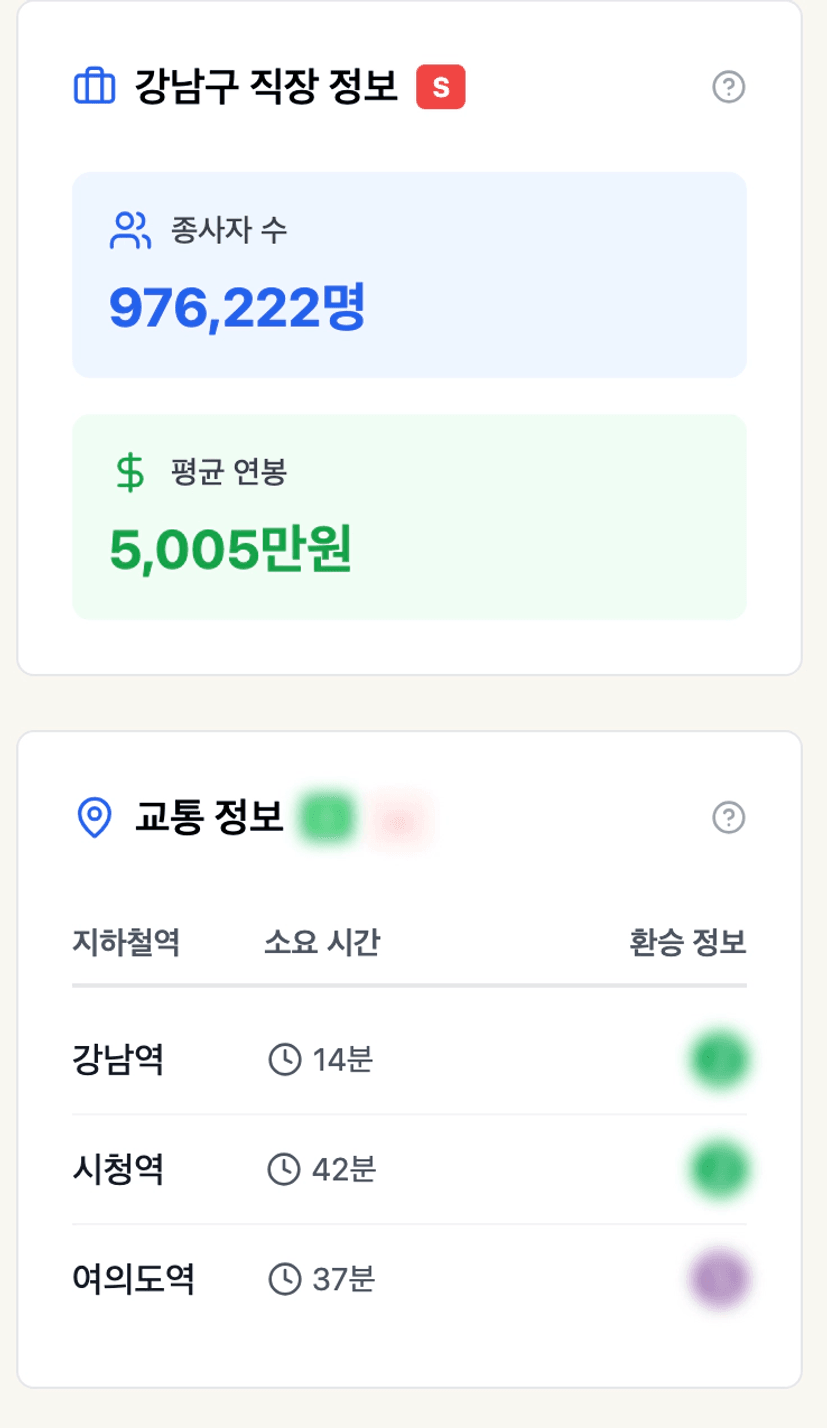Screen dimensions: 827x1428
Task: Select the 소요 시간 column header
Action: click(322, 943)
